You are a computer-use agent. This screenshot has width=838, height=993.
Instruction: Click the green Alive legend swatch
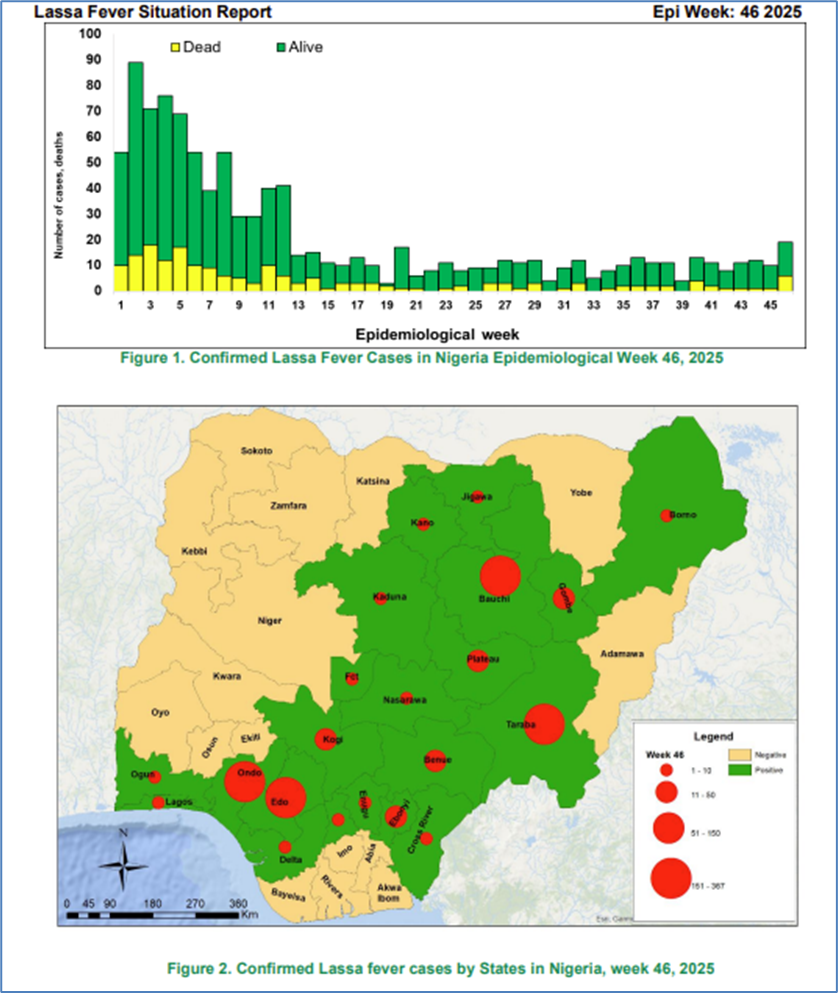click(281, 46)
